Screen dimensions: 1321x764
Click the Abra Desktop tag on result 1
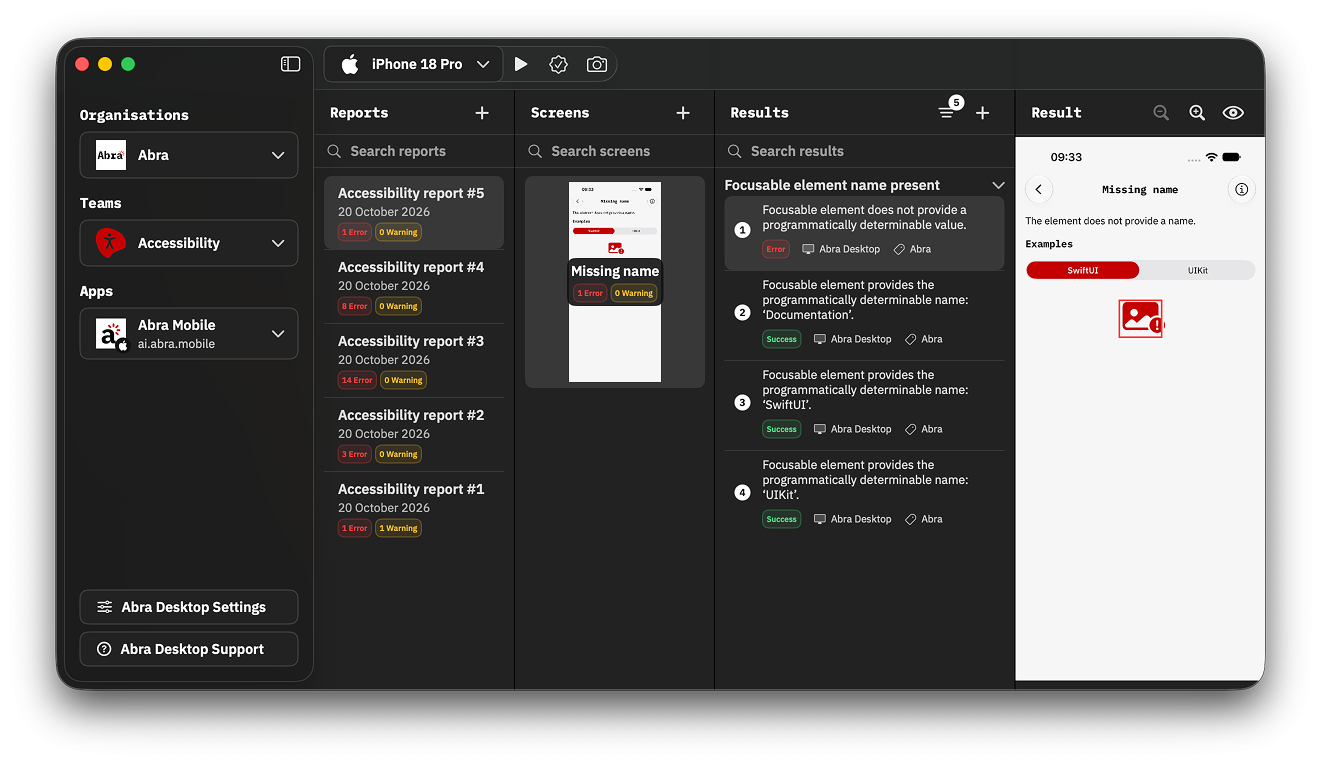(x=841, y=249)
